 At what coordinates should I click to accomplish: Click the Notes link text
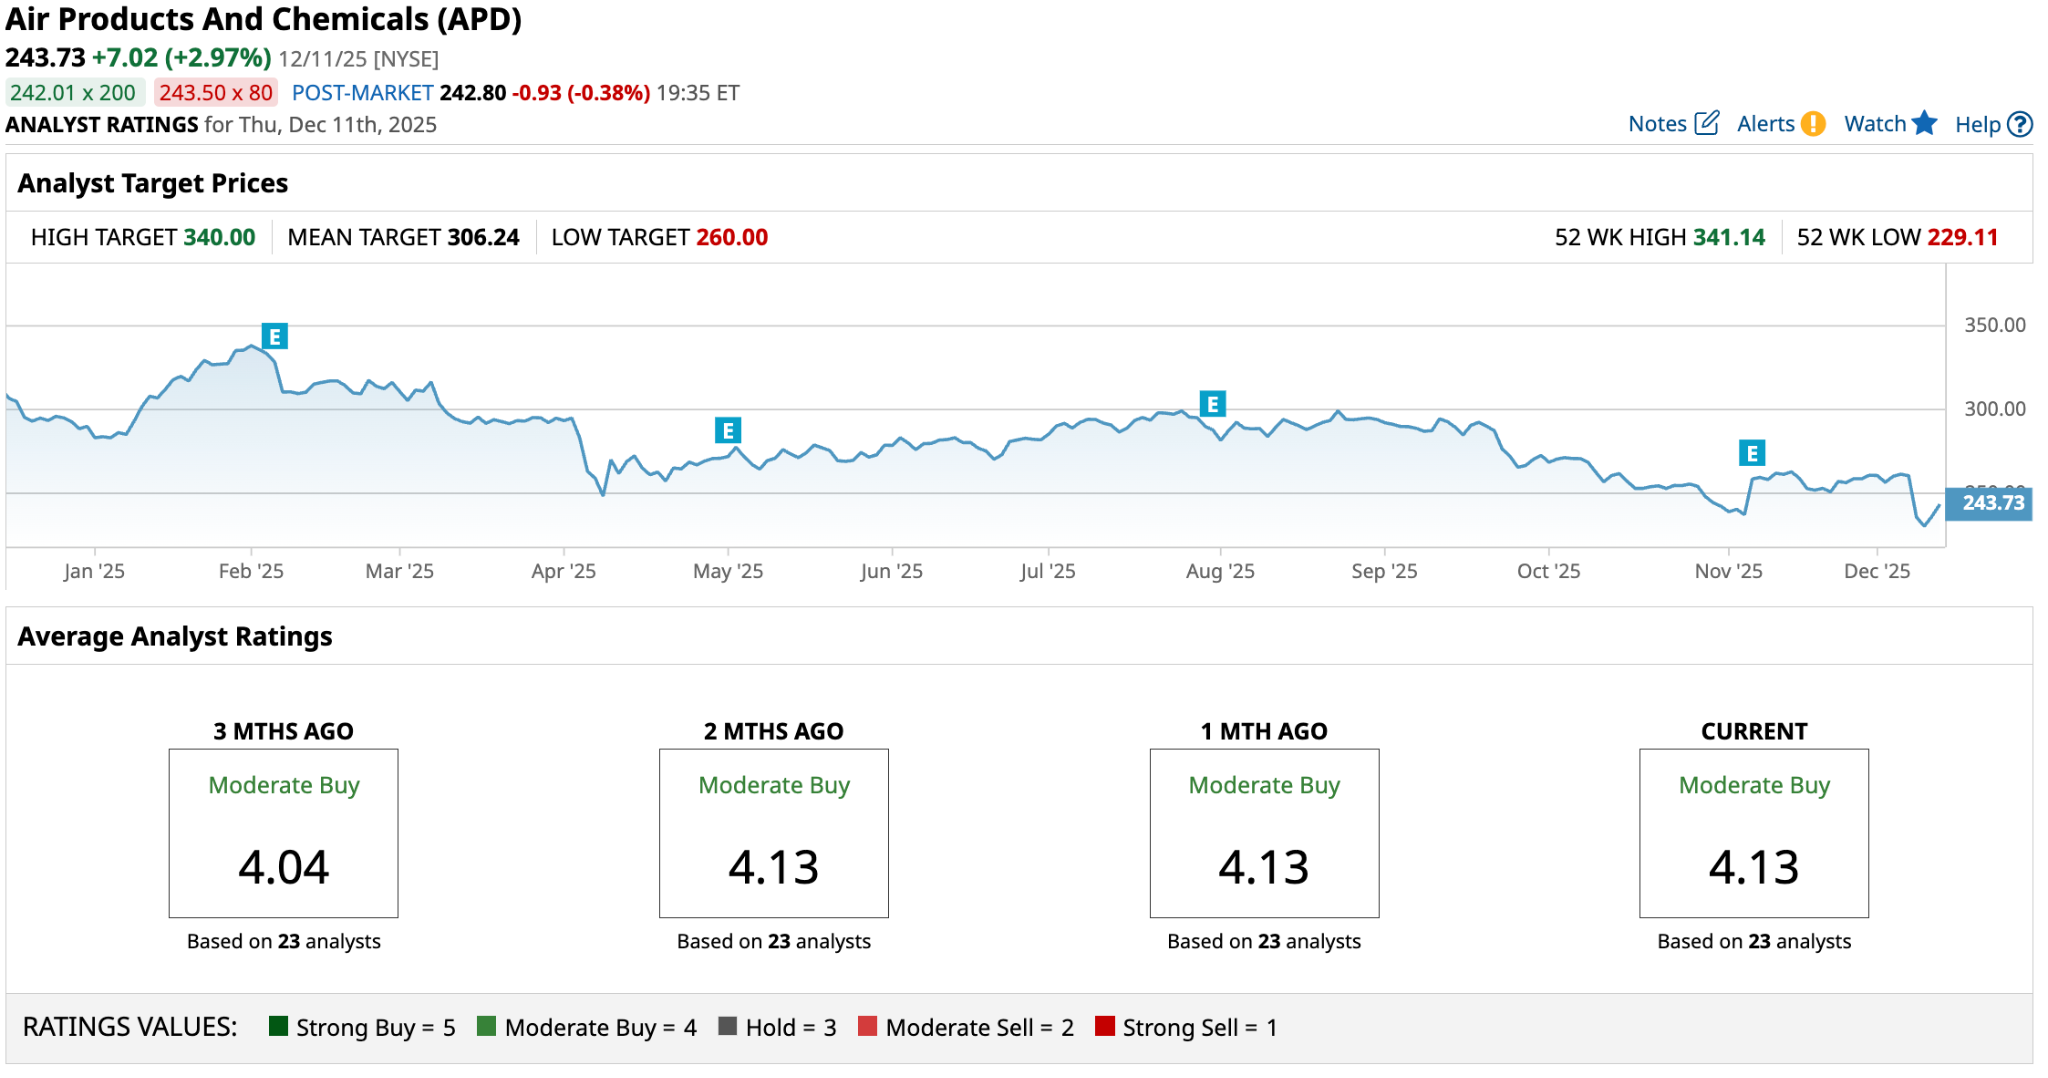[x=1657, y=124]
